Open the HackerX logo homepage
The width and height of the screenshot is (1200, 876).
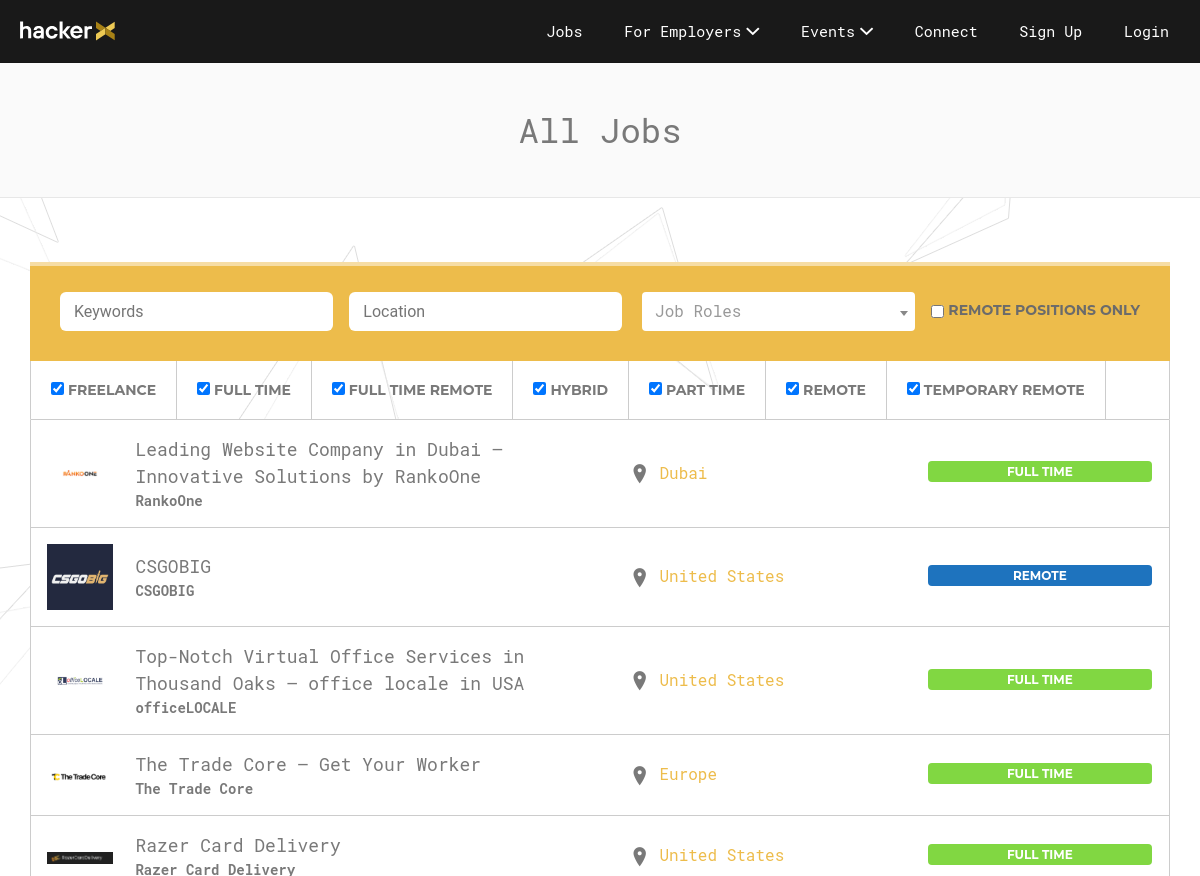click(x=68, y=31)
